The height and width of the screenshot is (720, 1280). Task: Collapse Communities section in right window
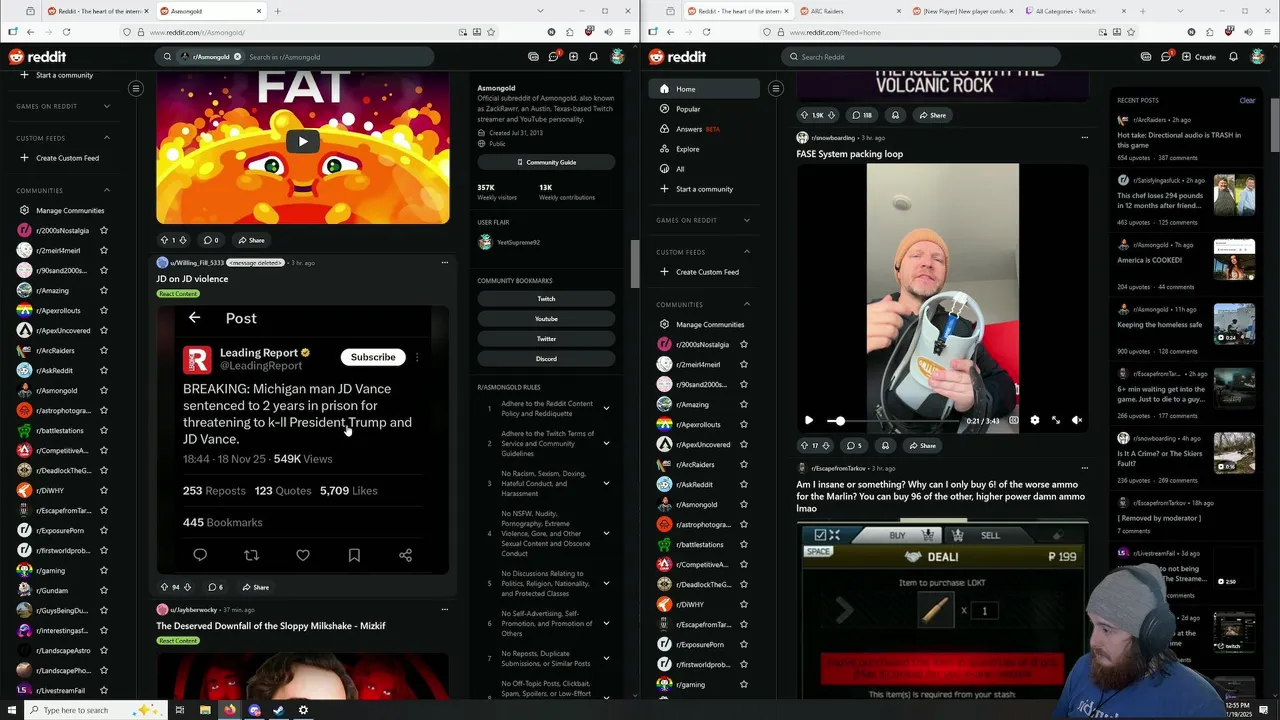[x=747, y=304]
